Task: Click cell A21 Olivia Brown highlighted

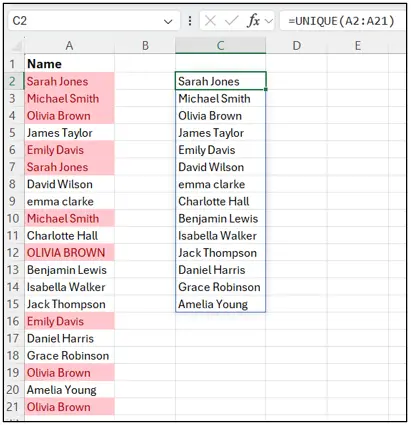Action: point(69,407)
